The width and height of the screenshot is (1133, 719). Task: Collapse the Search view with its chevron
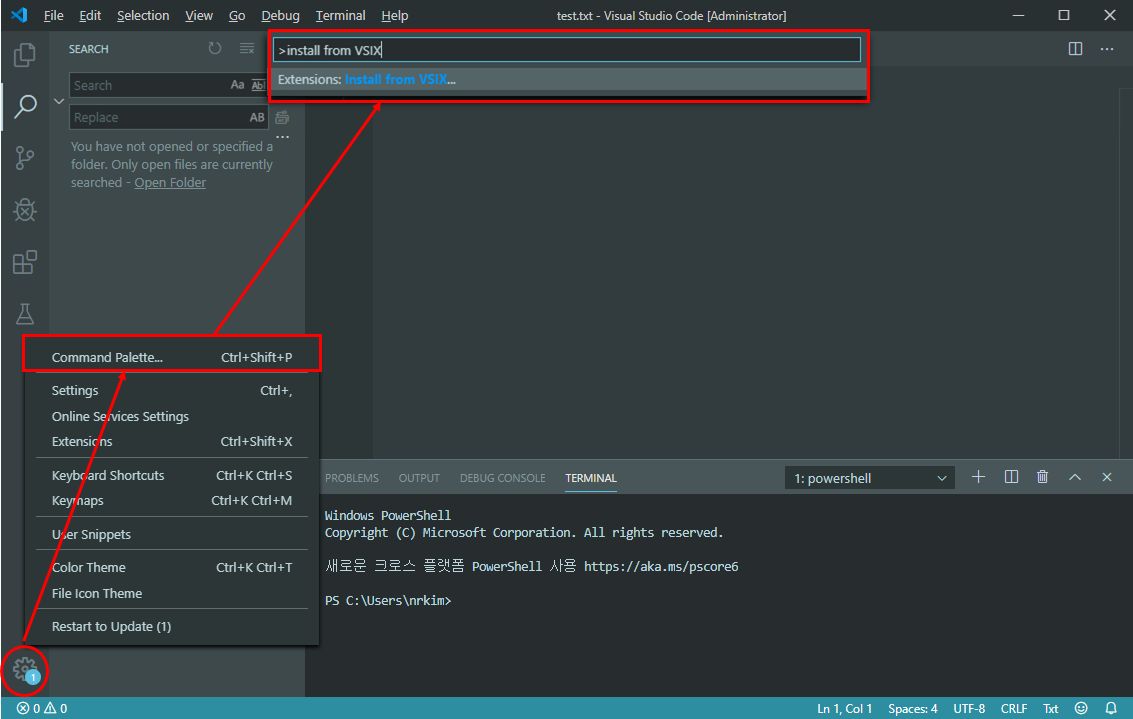point(58,101)
